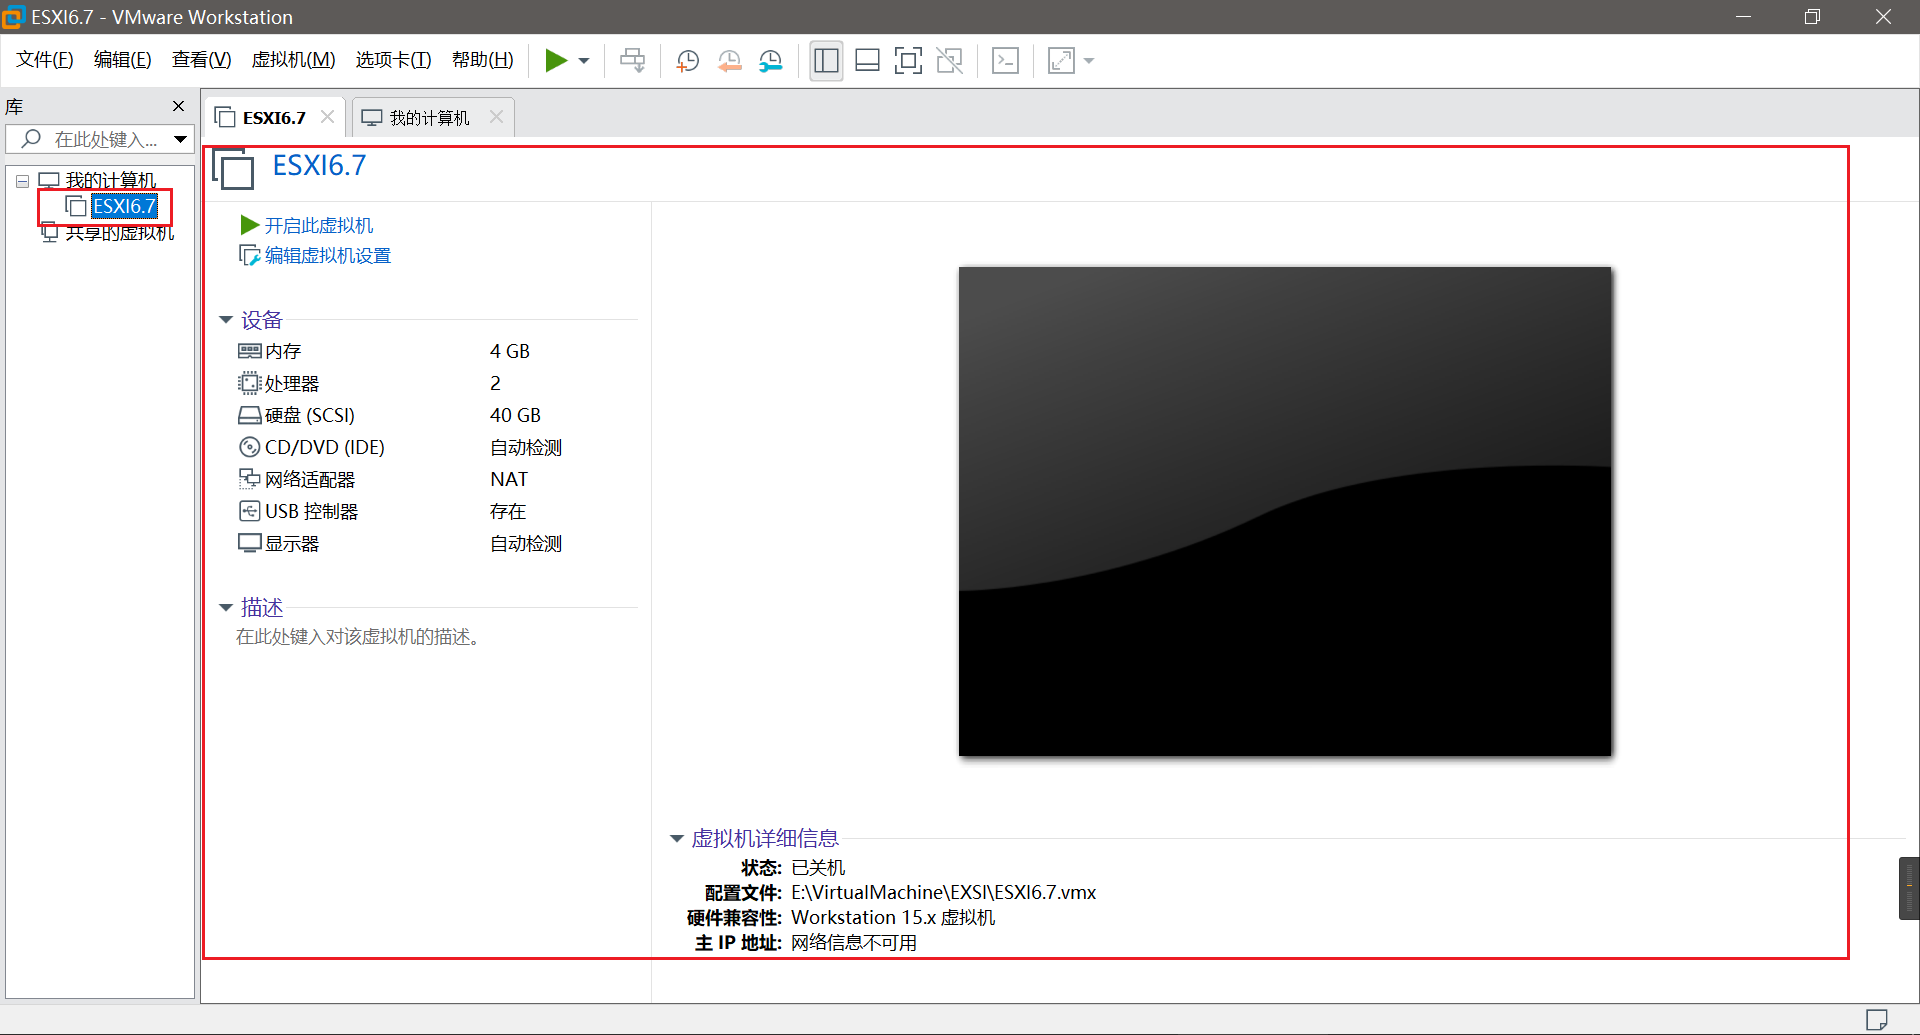The image size is (1920, 1035).
Task: Click the network adapter icon
Action: (x=249, y=478)
